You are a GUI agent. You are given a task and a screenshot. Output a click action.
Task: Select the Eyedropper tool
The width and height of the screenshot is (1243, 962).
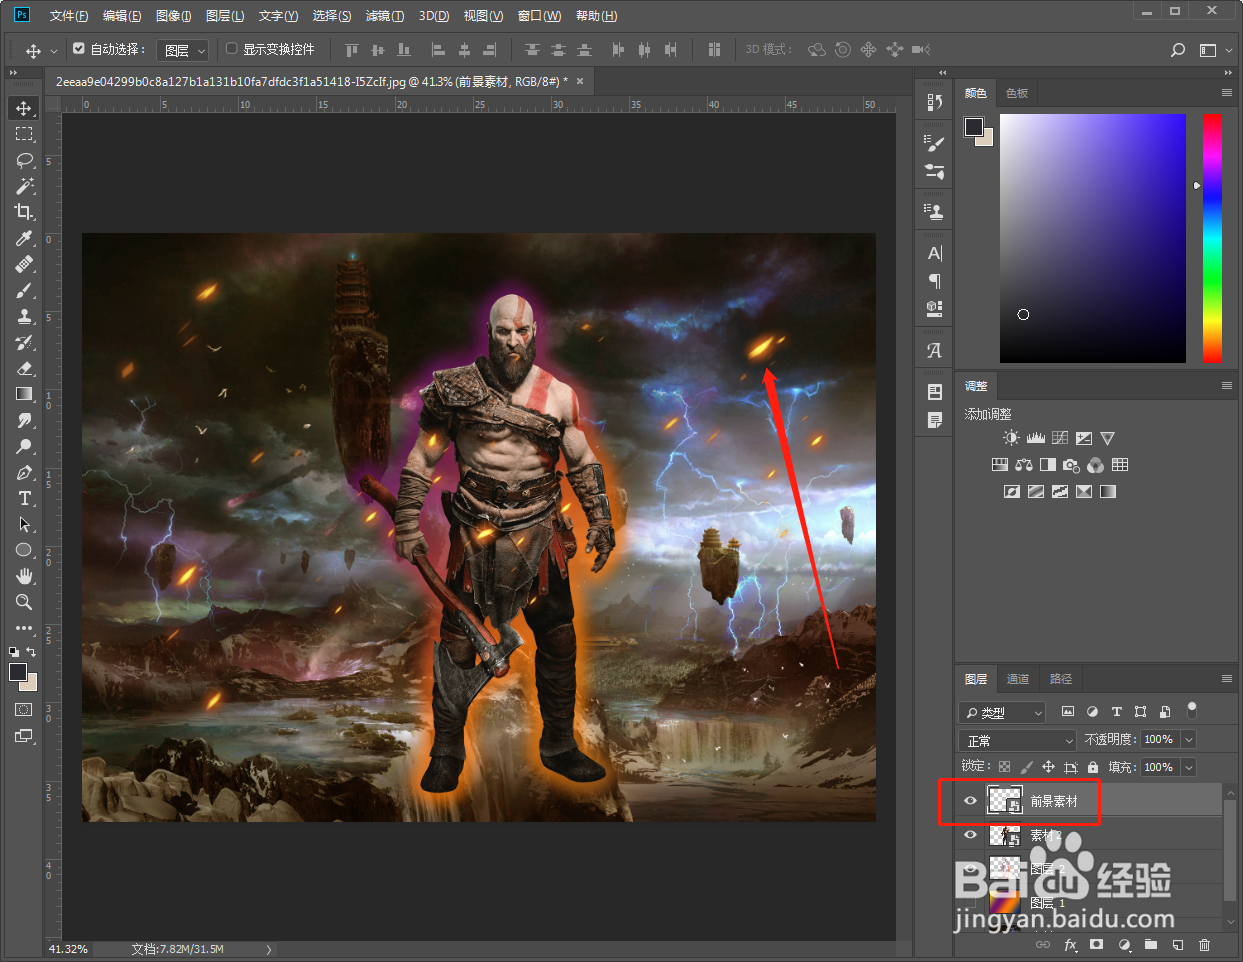tap(24, 238)
